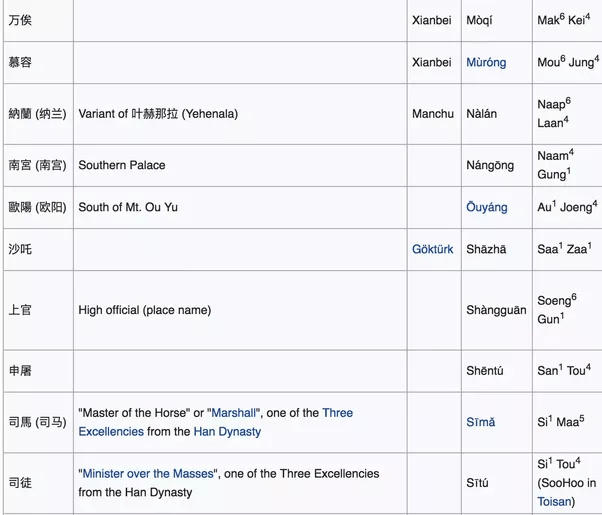
Task: Click the Mòqí pinyin cell
Action: click(497, 20)
